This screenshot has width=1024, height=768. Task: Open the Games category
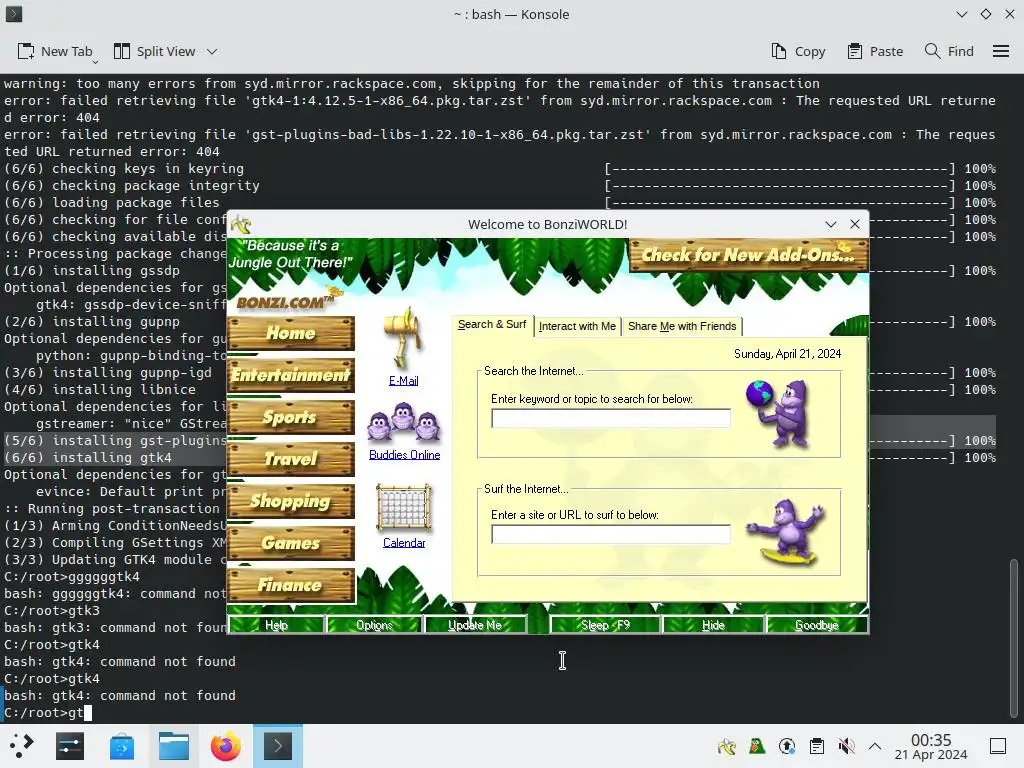pyautogui.click(x=291, y=543)
